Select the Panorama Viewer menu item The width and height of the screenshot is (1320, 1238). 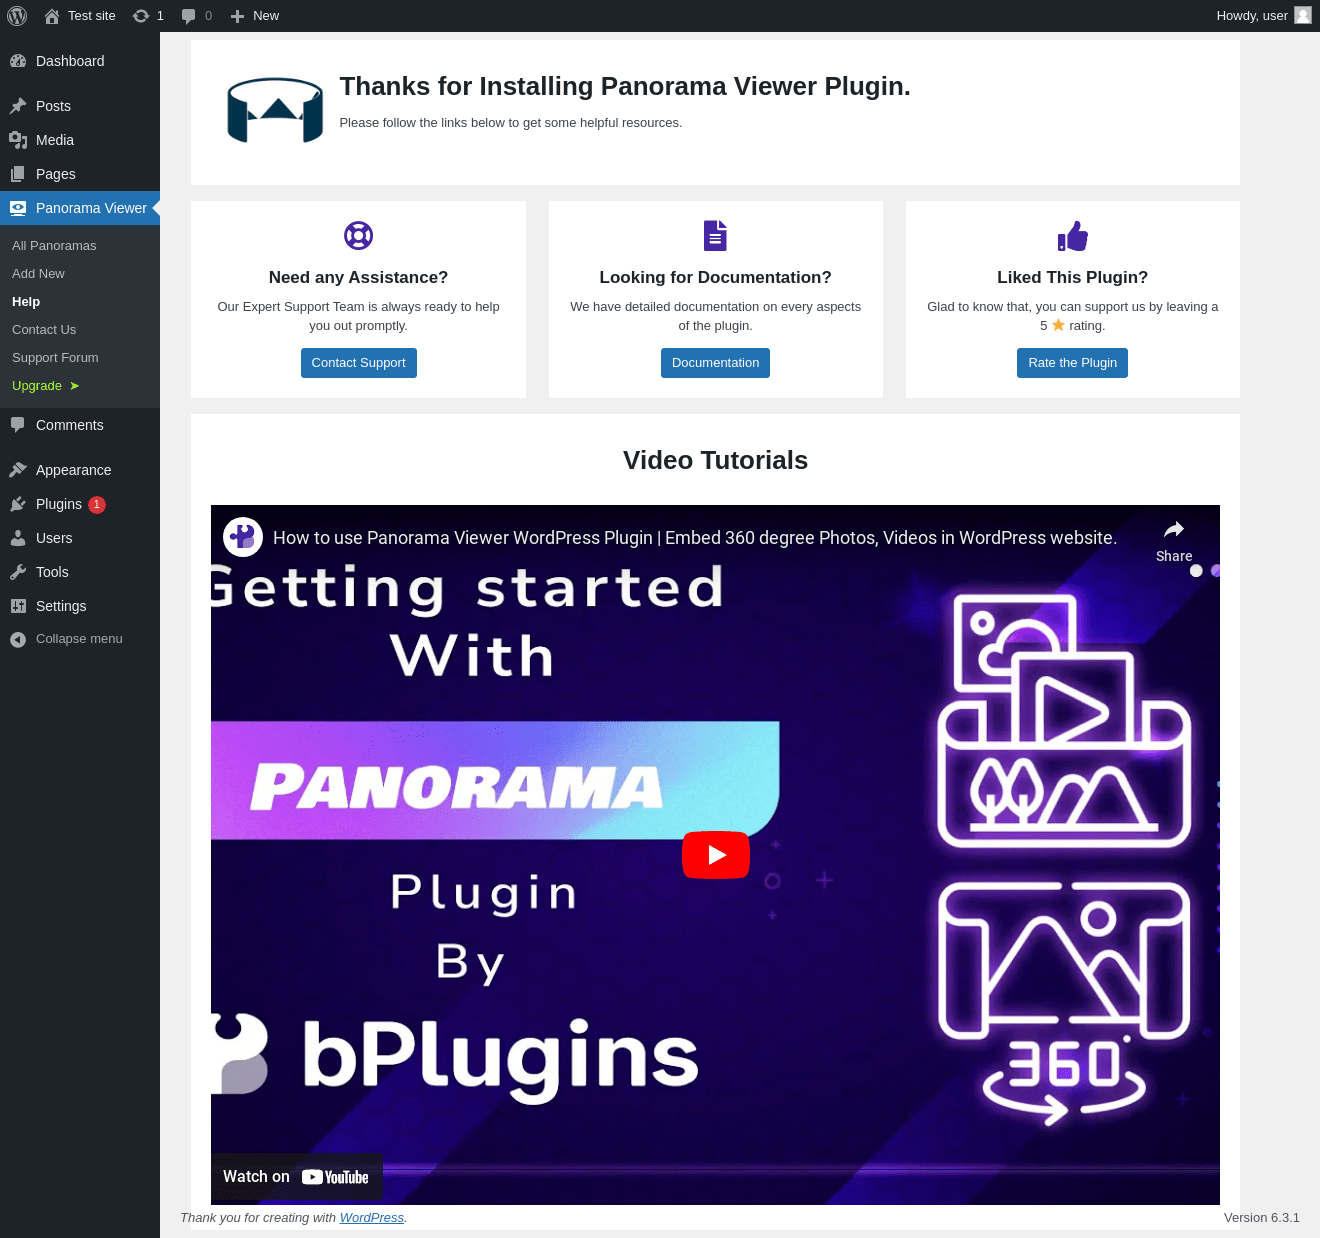point(80,208)
